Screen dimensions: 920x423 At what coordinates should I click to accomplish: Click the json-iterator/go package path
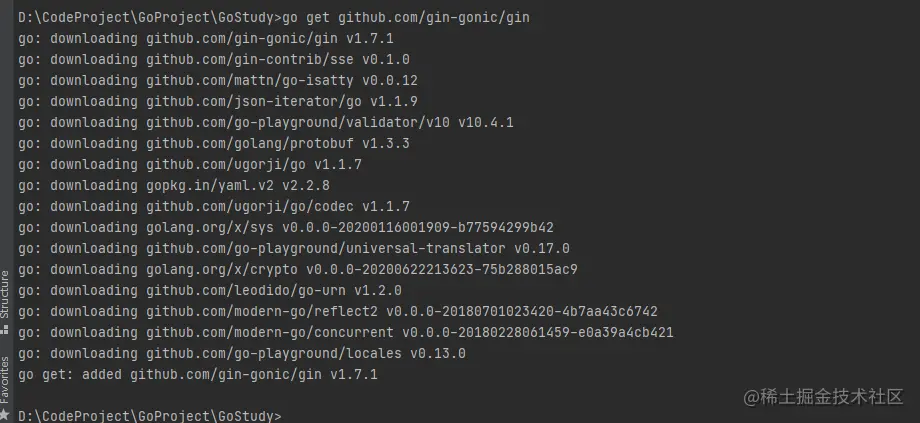pyautogui.click(x=254, y=101)
